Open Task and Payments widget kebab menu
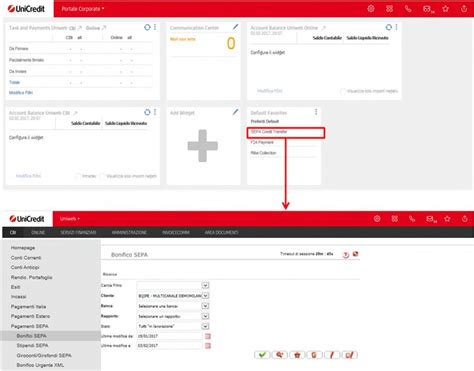This screenshot has width=474, height=371. point(155,27)
